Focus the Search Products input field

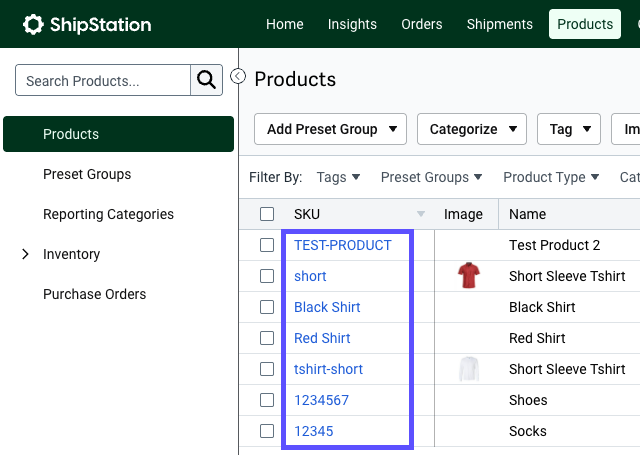coord(103,80)
